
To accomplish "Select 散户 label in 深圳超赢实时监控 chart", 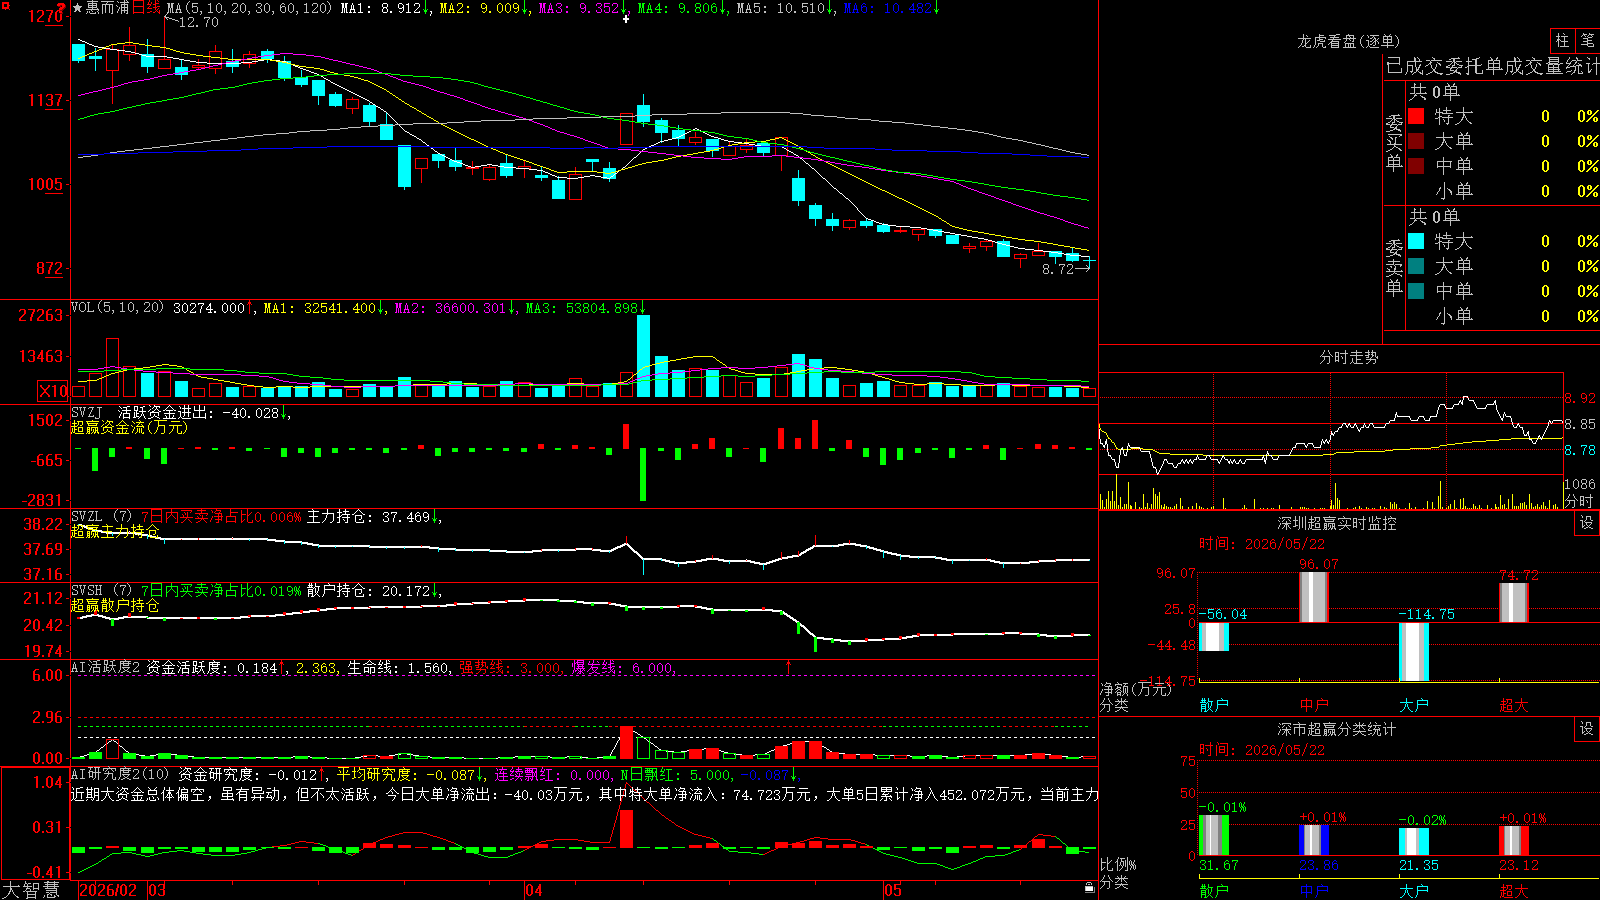I will click(x=1214, y=705).
